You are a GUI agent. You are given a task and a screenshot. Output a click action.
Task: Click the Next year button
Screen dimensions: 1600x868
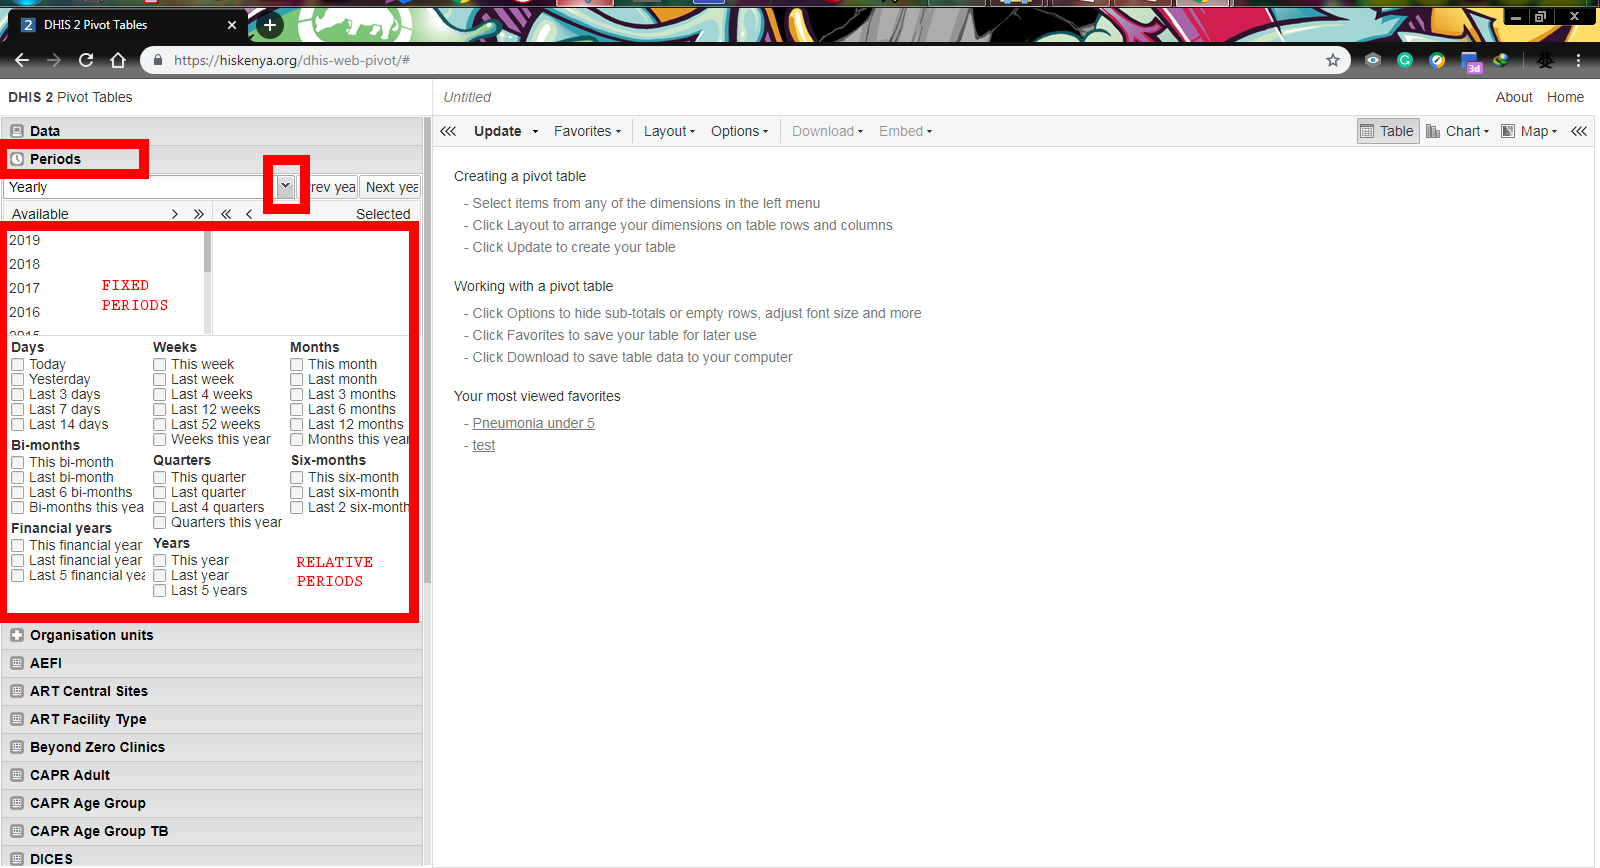(x=390, y=187)
